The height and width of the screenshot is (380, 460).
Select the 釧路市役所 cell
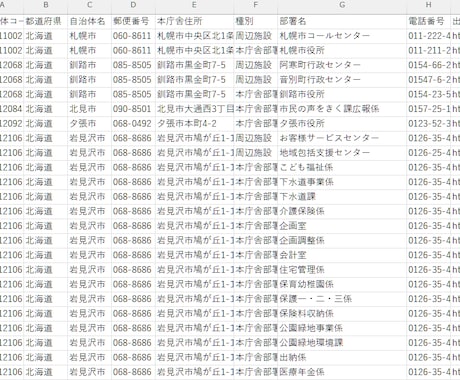pos(342,94)
